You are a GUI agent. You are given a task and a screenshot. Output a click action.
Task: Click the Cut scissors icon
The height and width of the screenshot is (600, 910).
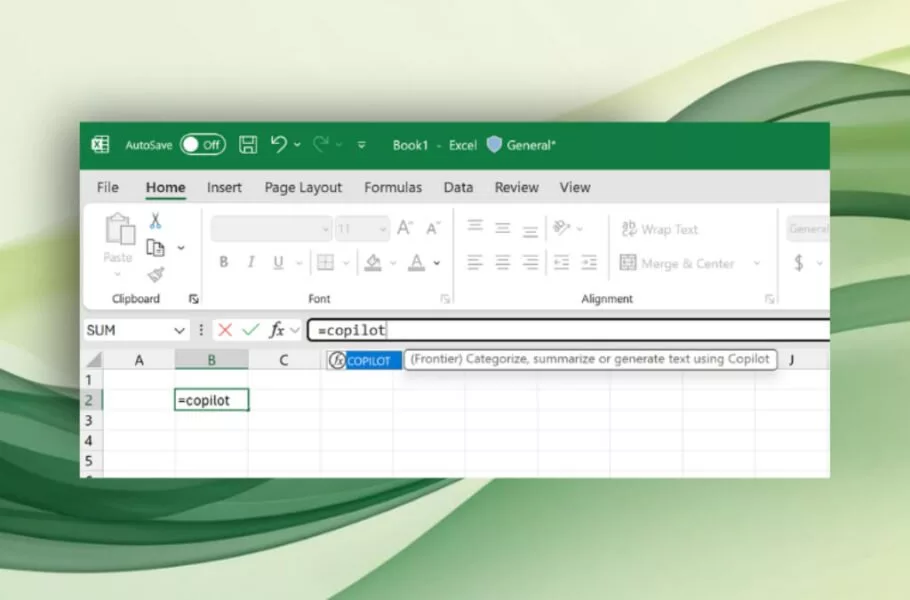(x=155, y=221)
